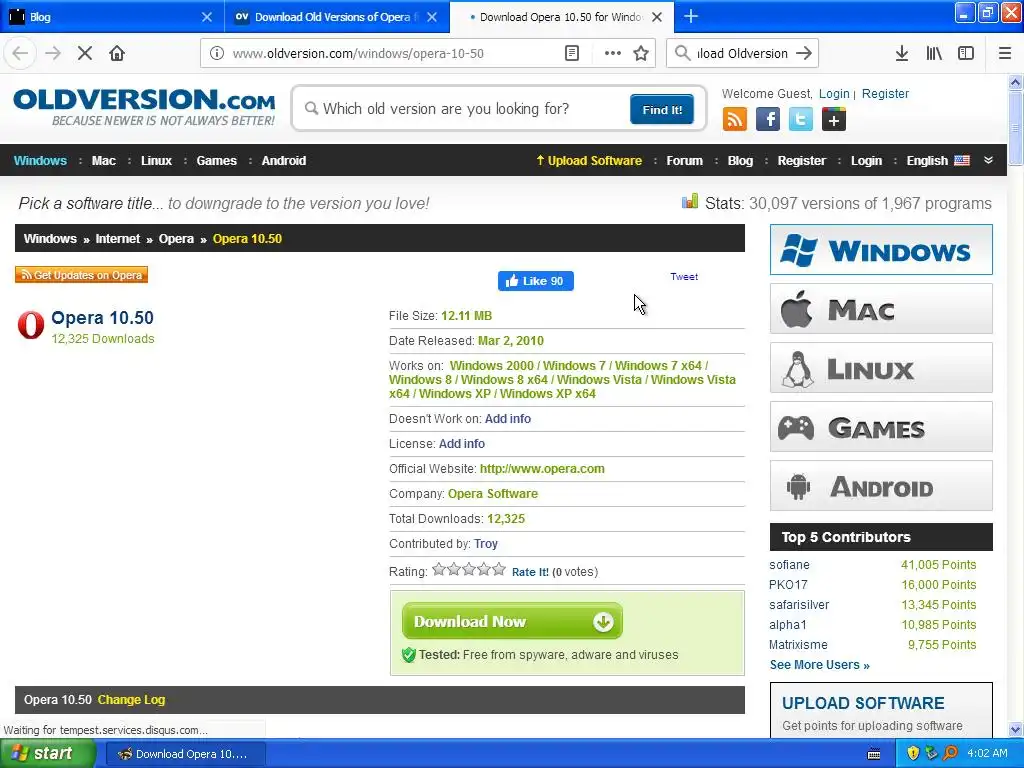This screenshot has width=1024, height=768.
Task: Click the Linux platform banner
Action: (881, 368)
